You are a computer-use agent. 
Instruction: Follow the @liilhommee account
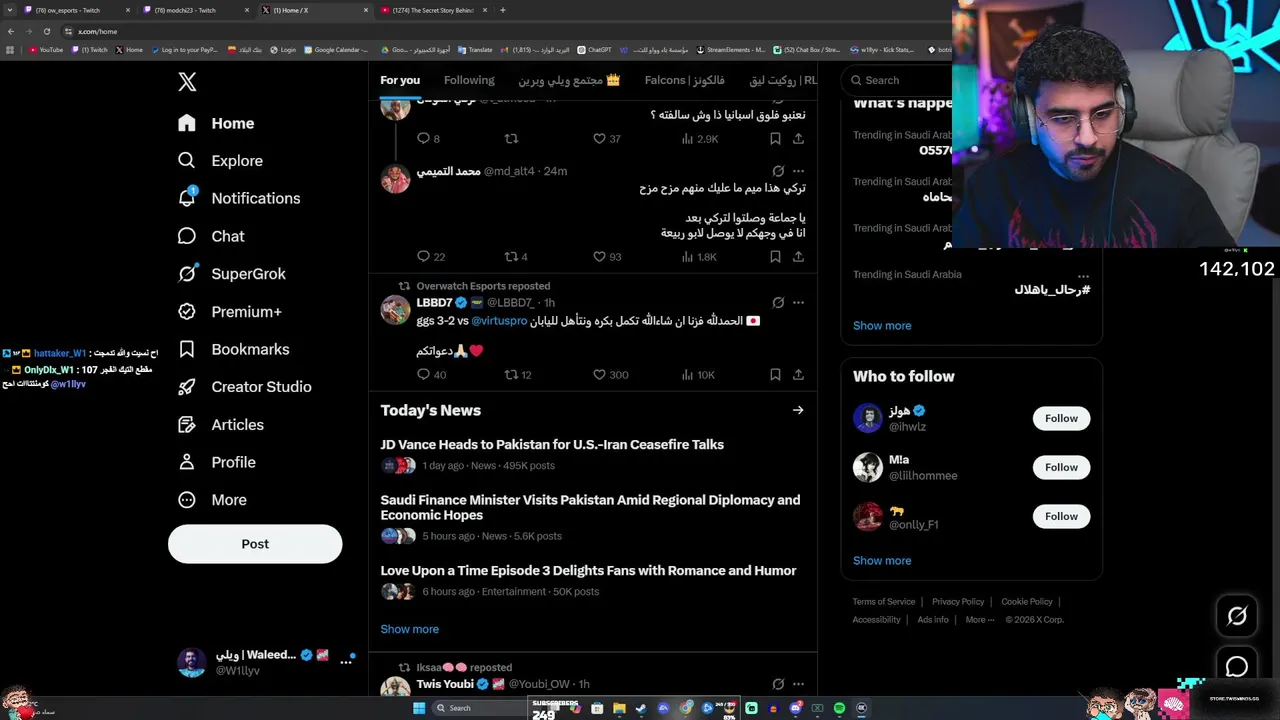(1061, 467)
